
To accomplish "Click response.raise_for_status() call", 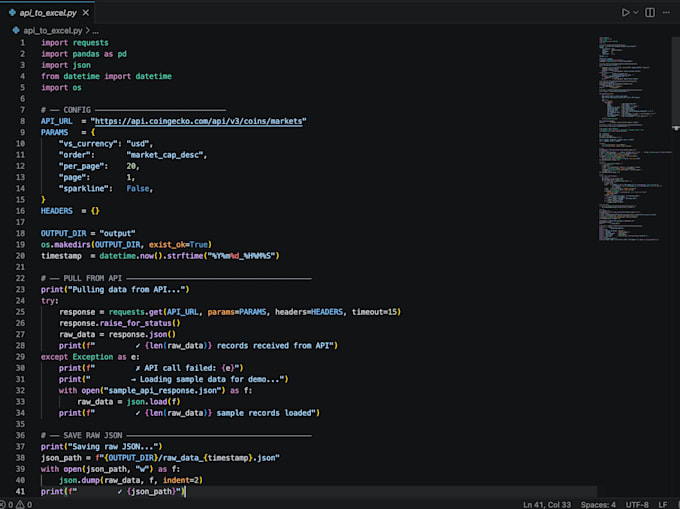I will click(x=120, y=323).
